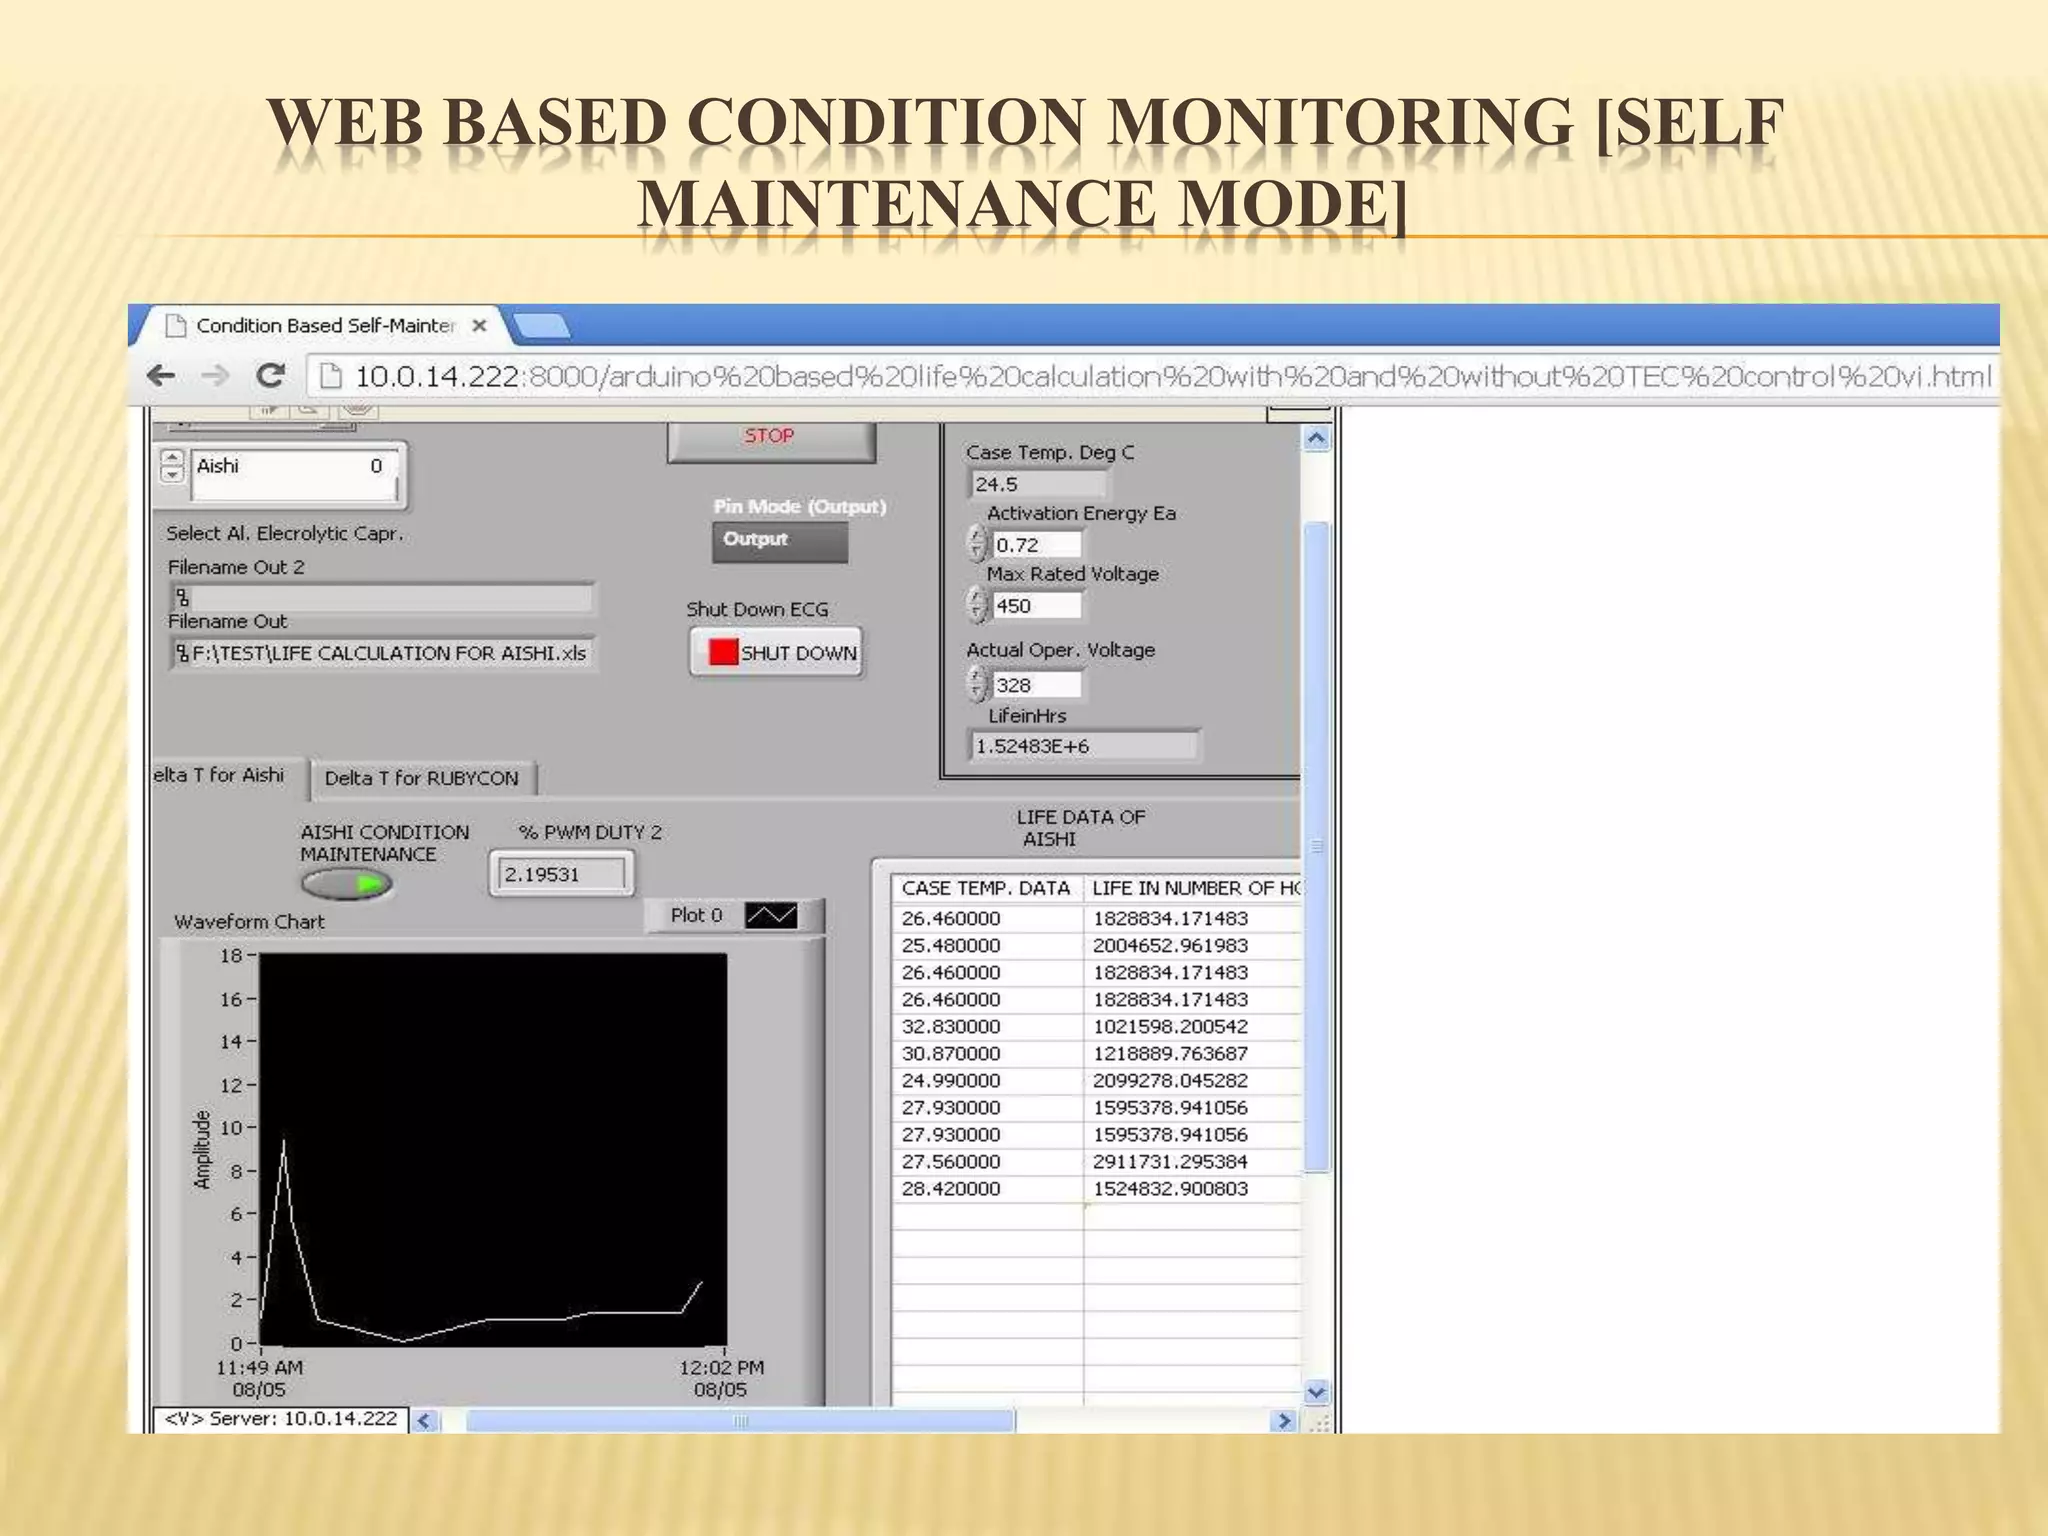
Task: Click the Filename Out 2 path field
Action: pos(382,599)
